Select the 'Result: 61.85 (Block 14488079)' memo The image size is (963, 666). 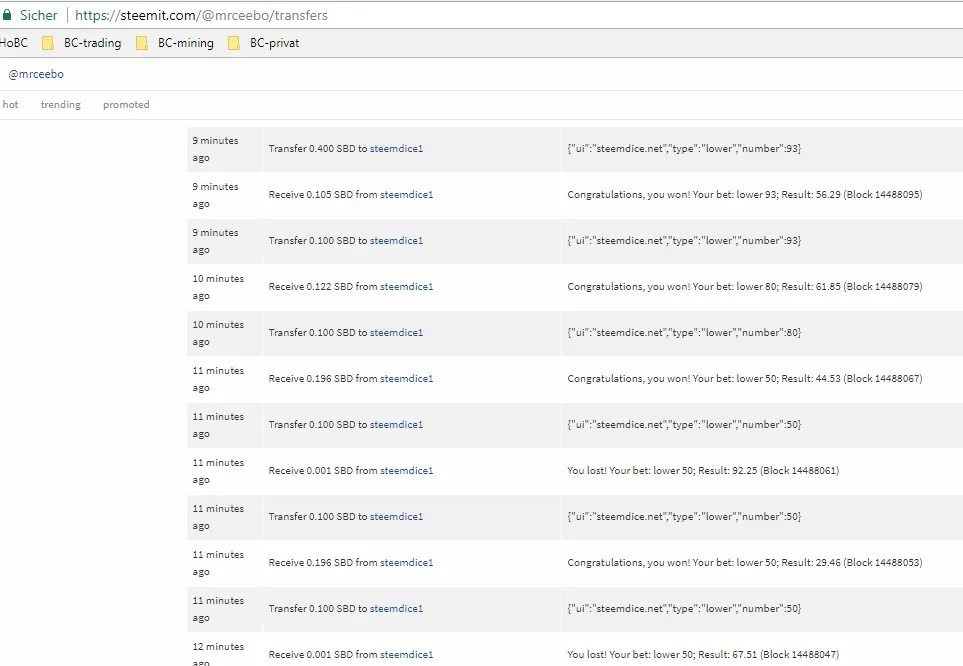(745, 287)
